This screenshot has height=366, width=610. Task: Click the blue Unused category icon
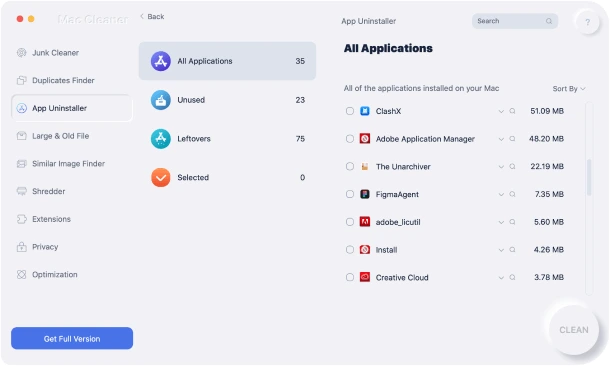(161, 100)
